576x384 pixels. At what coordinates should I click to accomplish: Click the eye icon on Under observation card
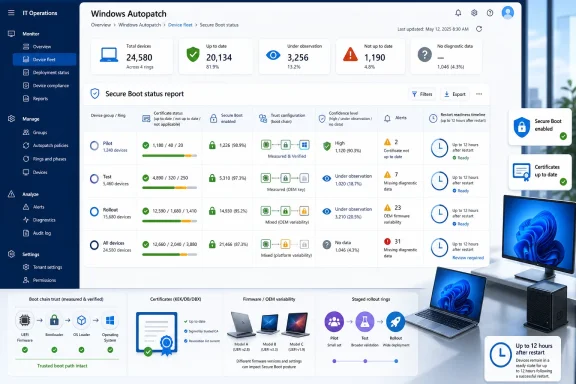click(273, 55)
